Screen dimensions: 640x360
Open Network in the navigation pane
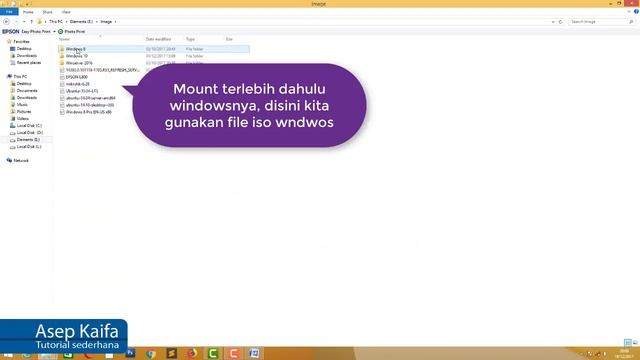click(x=20, y=160)
